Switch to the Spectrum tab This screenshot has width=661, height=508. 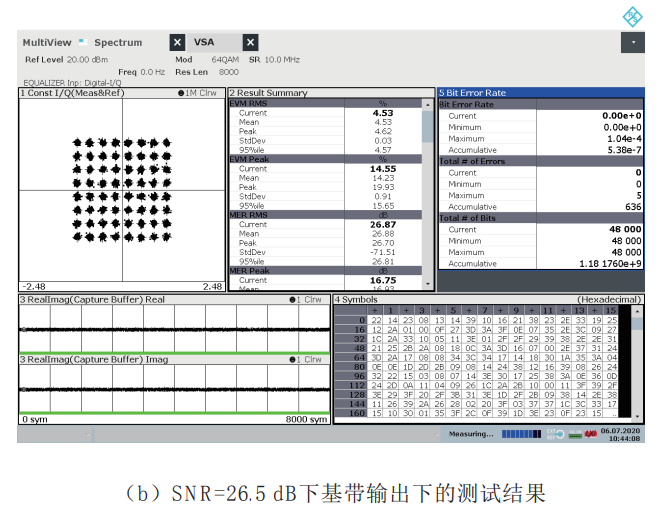[x=118, y=43]
